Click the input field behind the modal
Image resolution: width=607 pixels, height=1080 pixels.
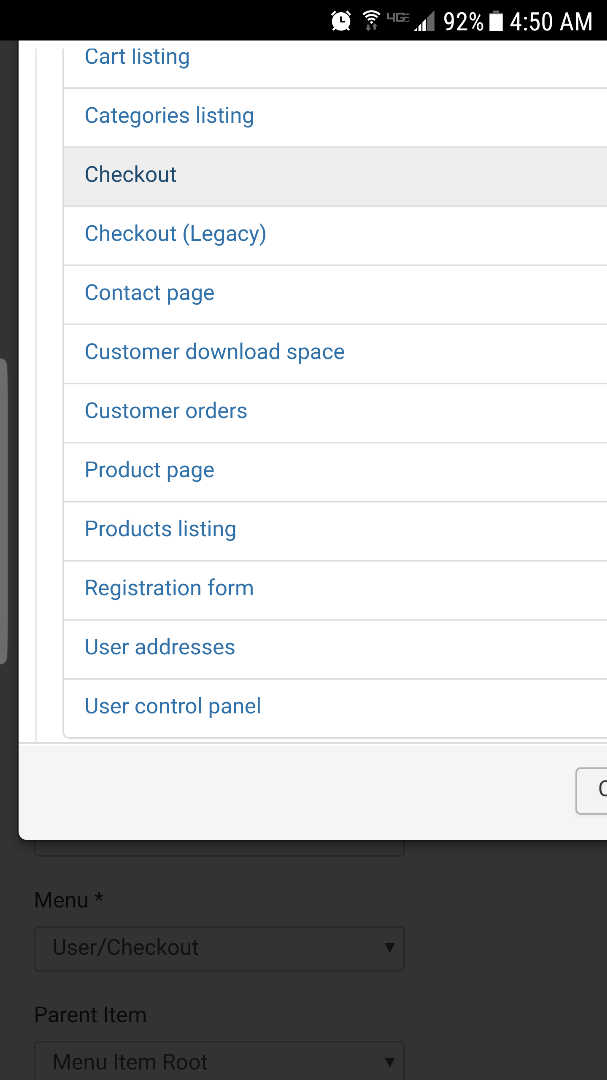[219, 848]
